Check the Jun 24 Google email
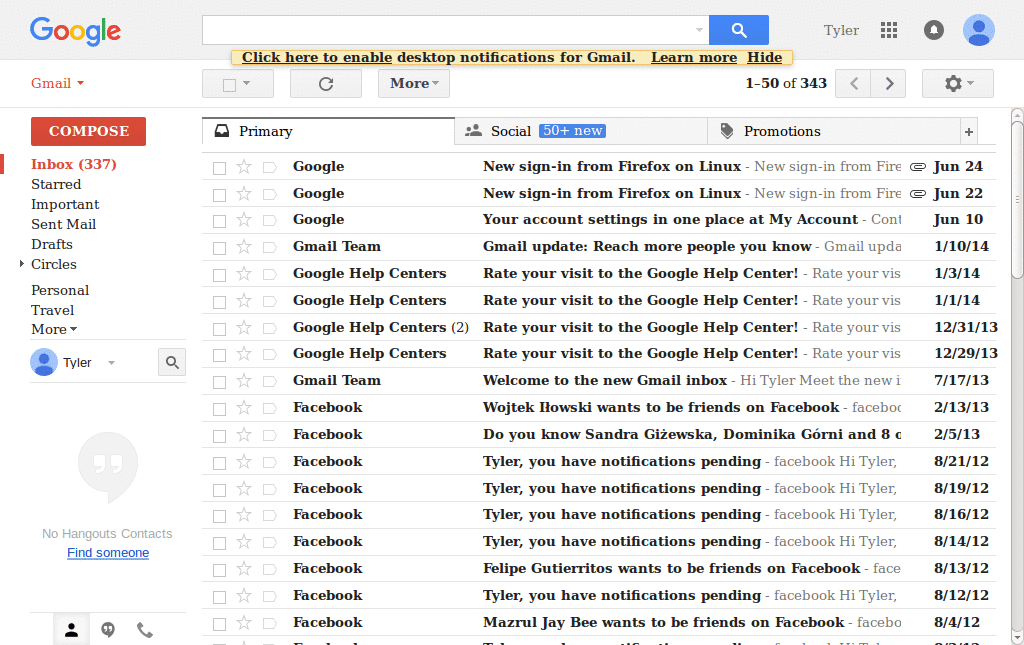The image size is (1024, 645). [x=219, y=168]
